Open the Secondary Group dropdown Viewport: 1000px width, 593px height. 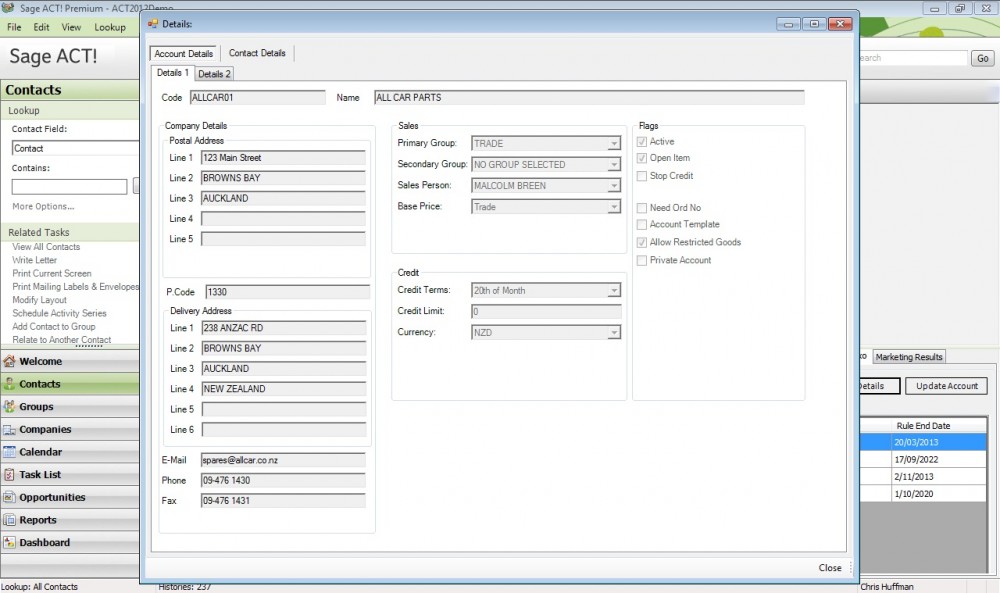614,165
